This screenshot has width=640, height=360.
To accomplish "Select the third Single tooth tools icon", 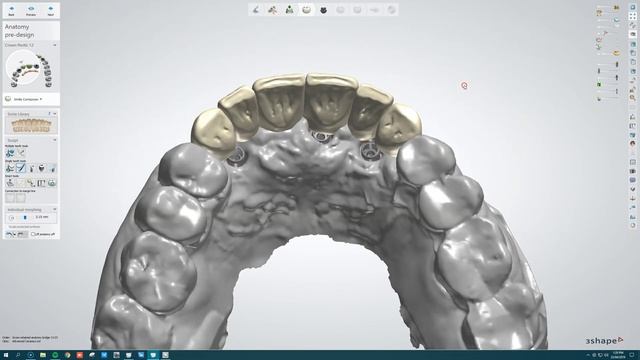I will (x=31, y=168).
